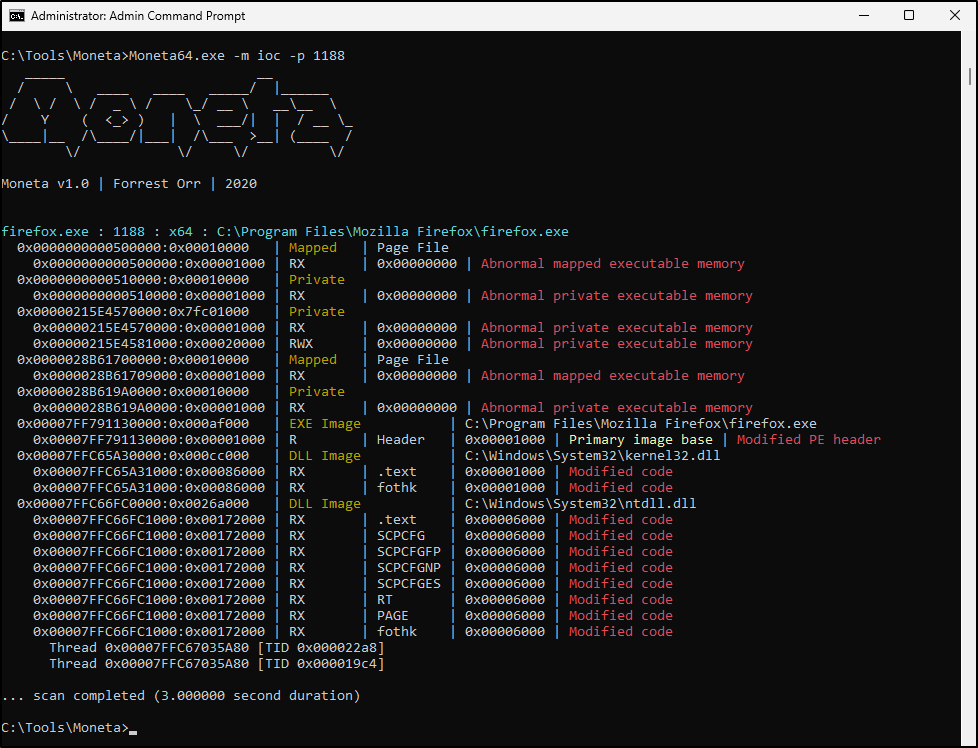Click 'fothk' section on the 0x00007FFC65A31000 row

[397, 487]
